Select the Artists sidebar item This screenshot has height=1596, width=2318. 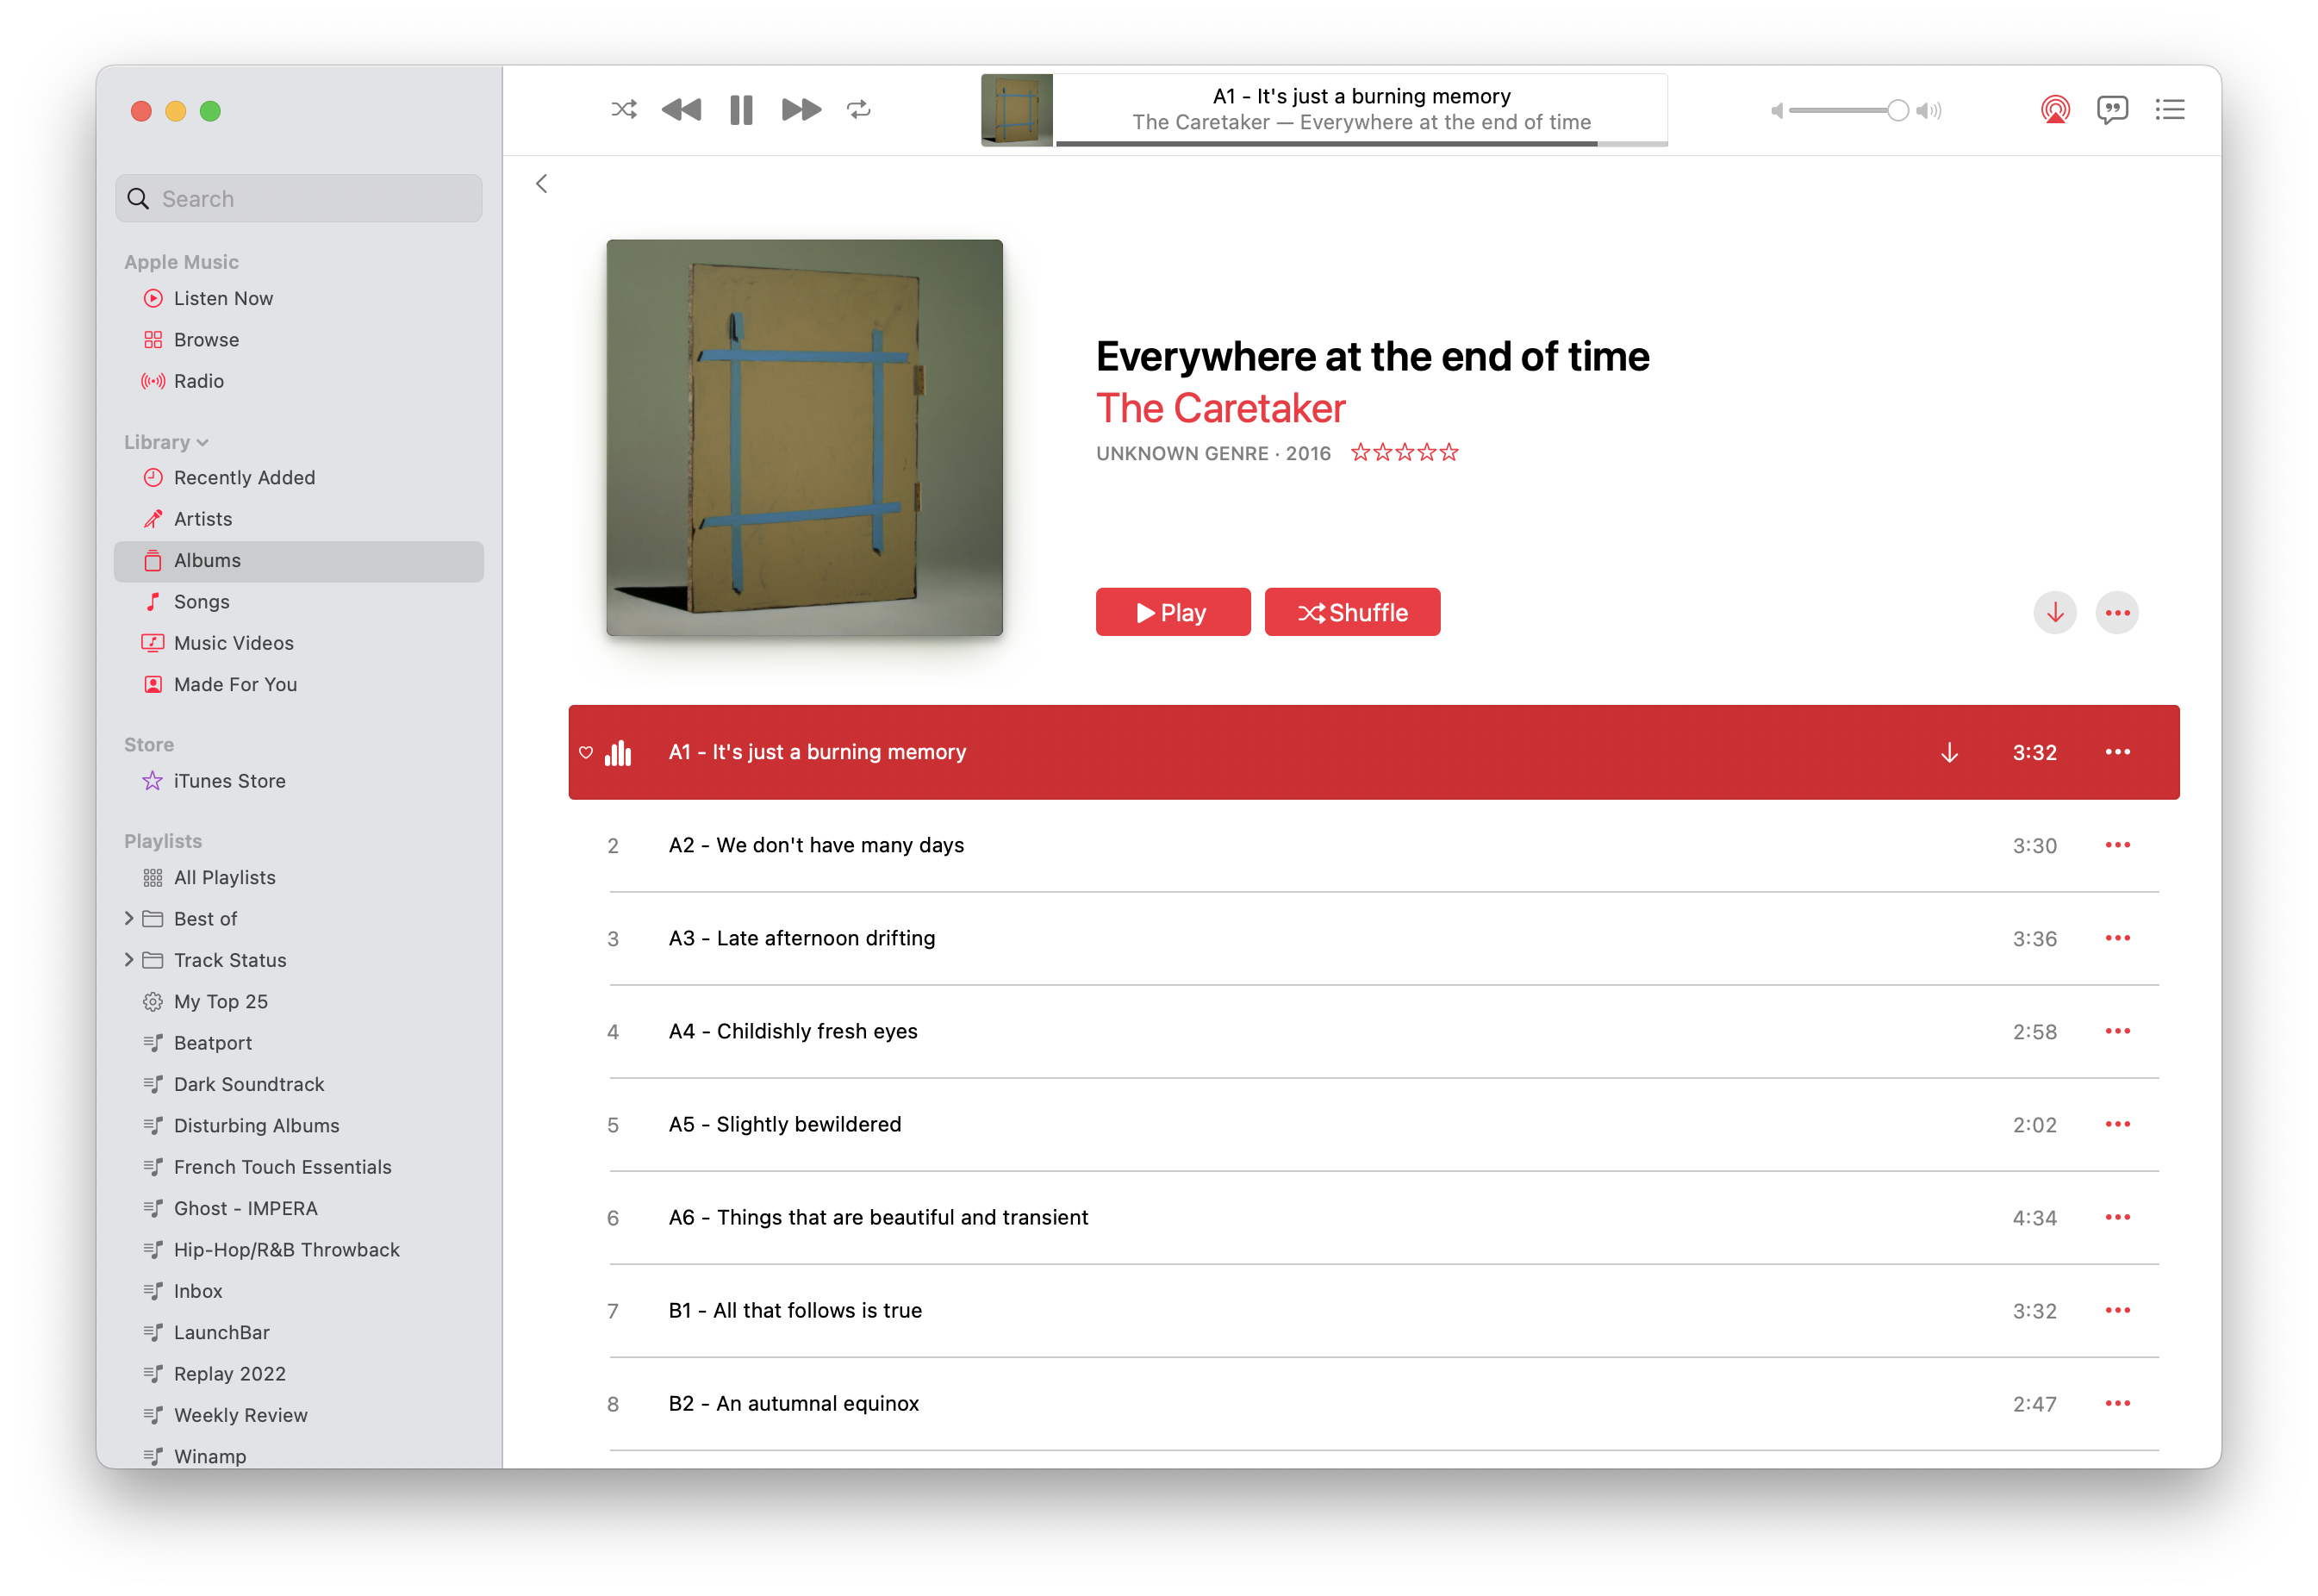tap(203, 518)
